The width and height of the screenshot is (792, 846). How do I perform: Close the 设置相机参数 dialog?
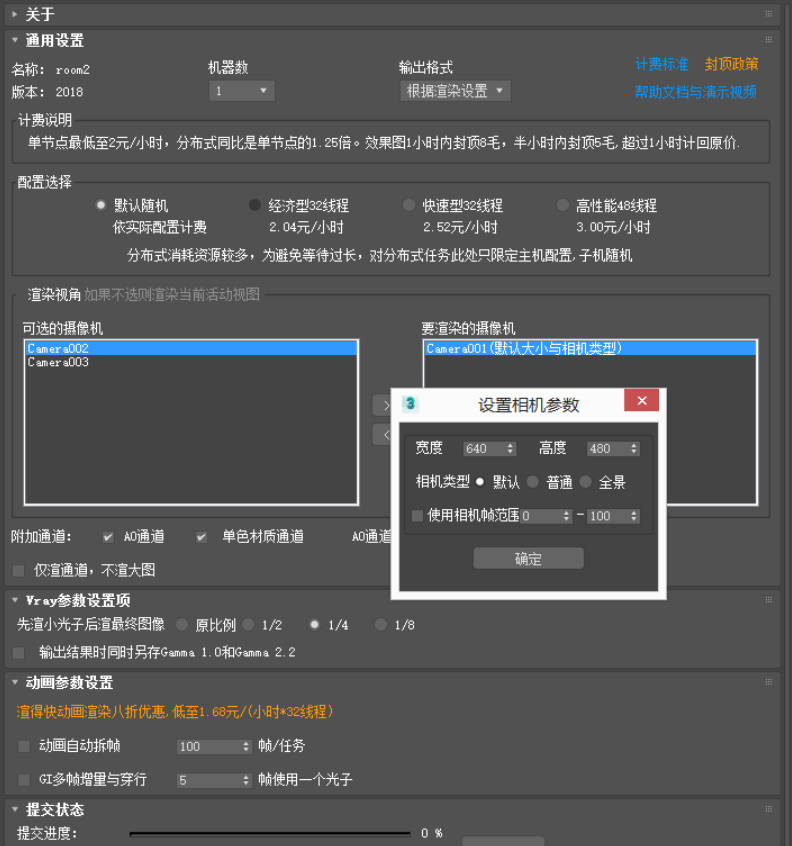(x=641, y=401)
